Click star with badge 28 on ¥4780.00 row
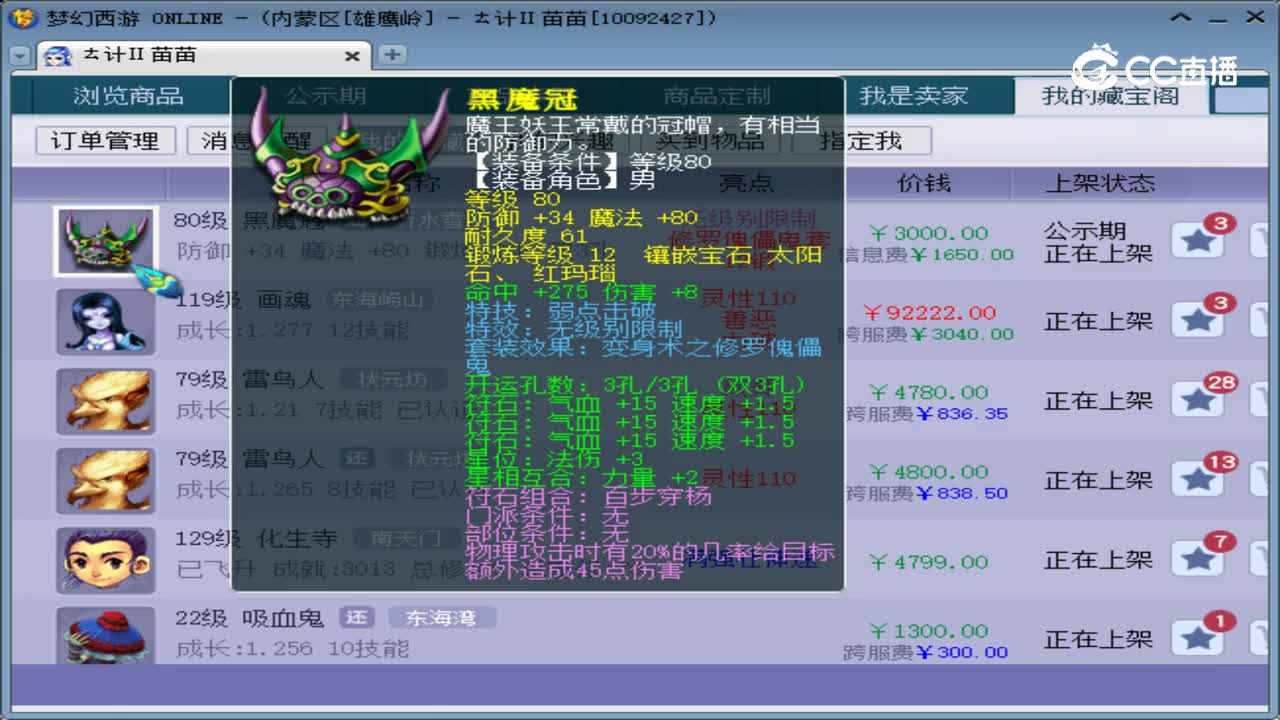The height and width of the screenshot is (720, 1280). tap(1198, 400)
